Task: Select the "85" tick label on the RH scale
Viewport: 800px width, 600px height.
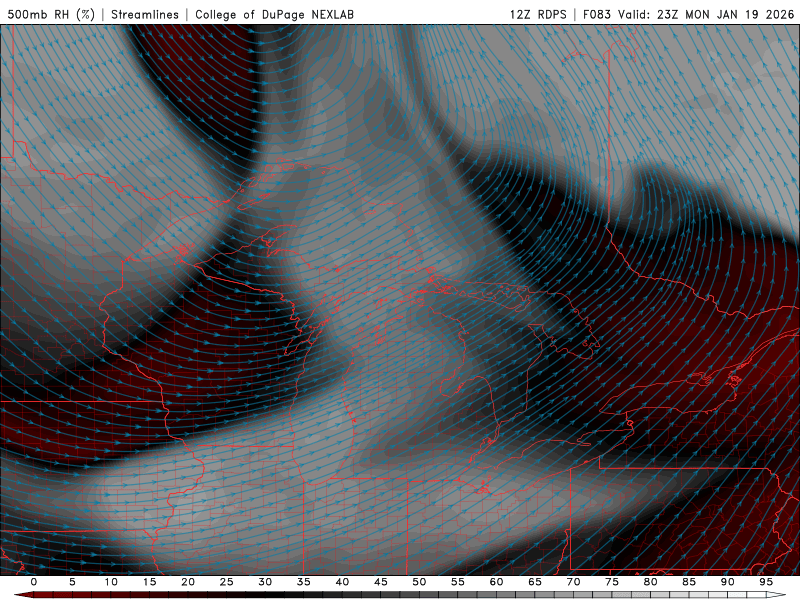Action: point(689,582)
